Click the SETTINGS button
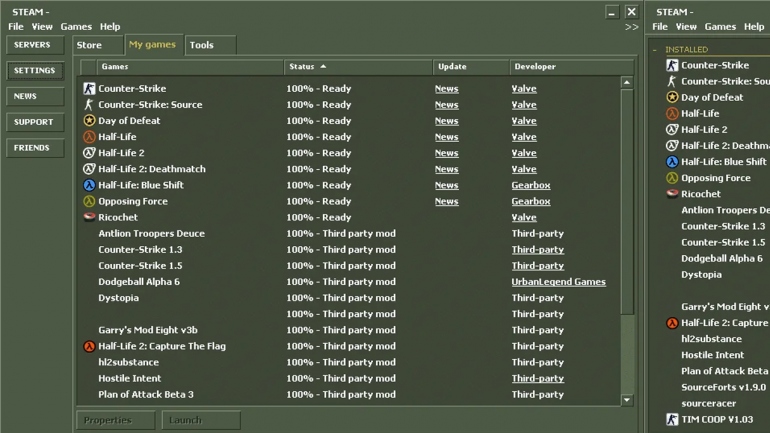Viewport: 770px width, 433px height. pyautogui.click(x=35, y=70)
